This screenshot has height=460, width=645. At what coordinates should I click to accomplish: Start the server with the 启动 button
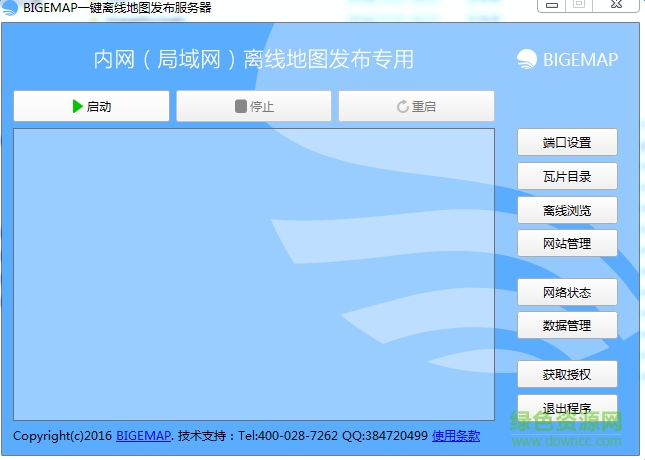click(x=91, y=106)
